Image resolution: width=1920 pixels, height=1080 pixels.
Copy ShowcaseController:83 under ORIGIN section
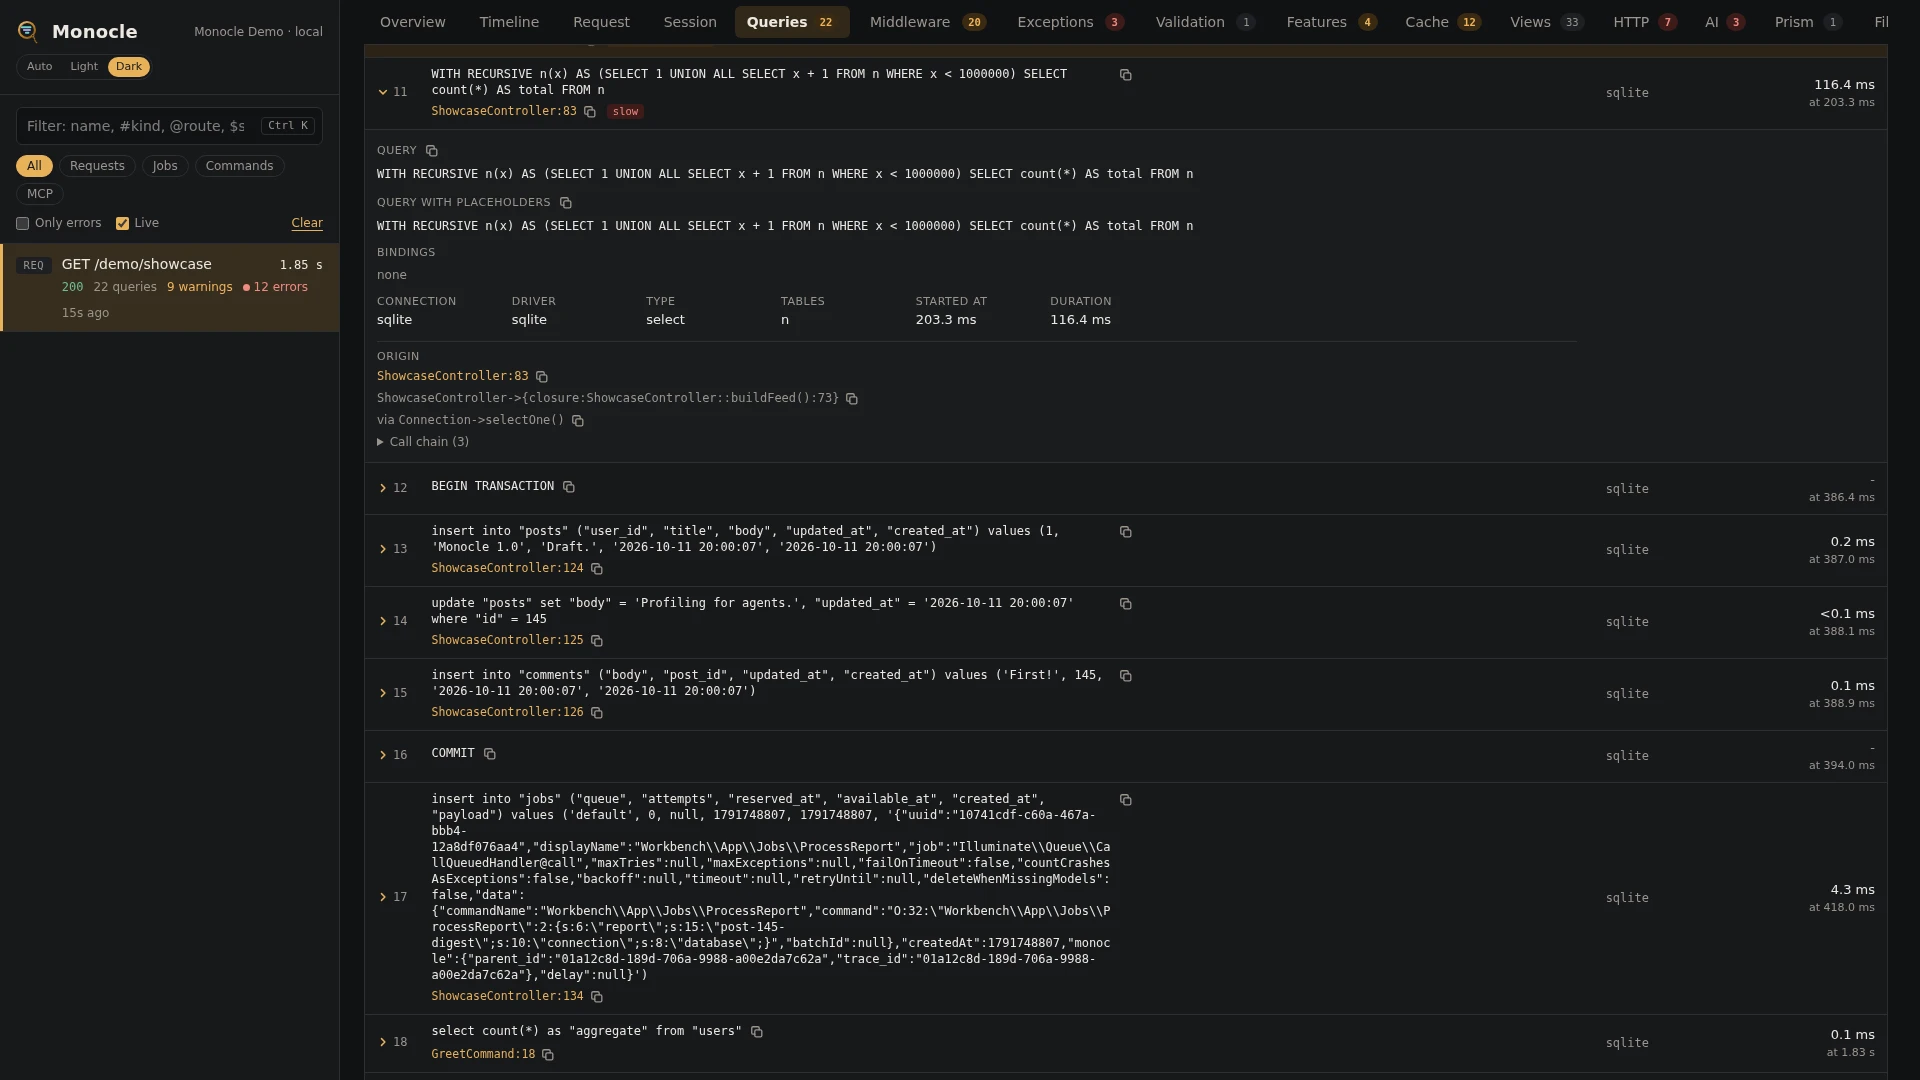point(542,377)
